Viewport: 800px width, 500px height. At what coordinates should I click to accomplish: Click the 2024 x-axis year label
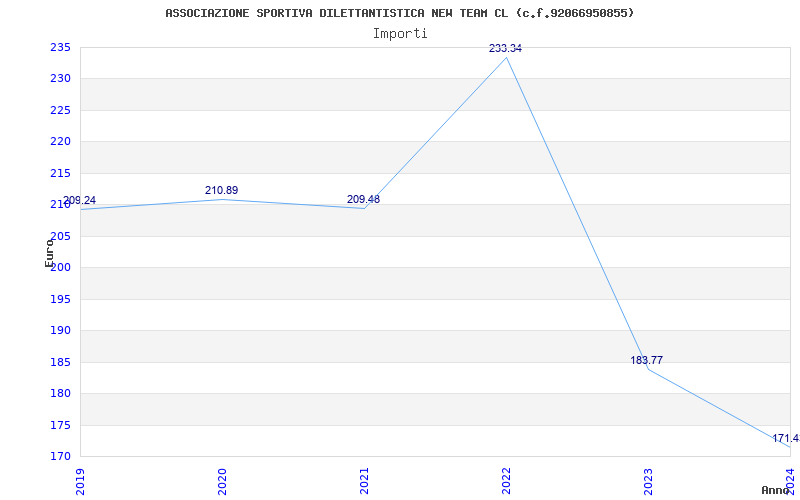coord(789,481)
